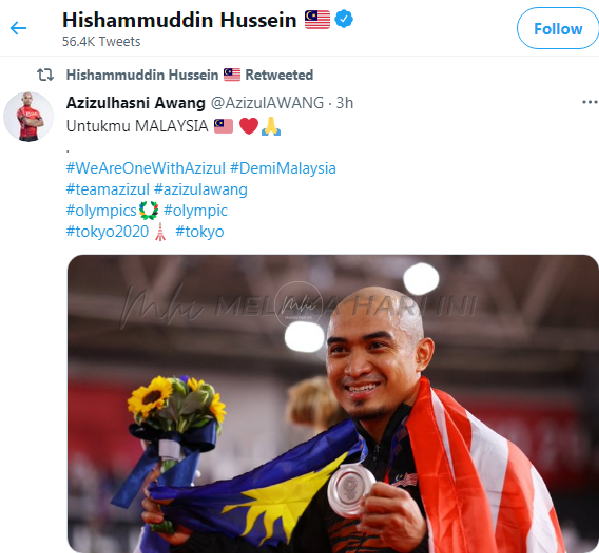Click Hishammuddin Hussein Retweeted label
Image resolution: width=599 pixels, height=553 pixels.
pos(189,75)
